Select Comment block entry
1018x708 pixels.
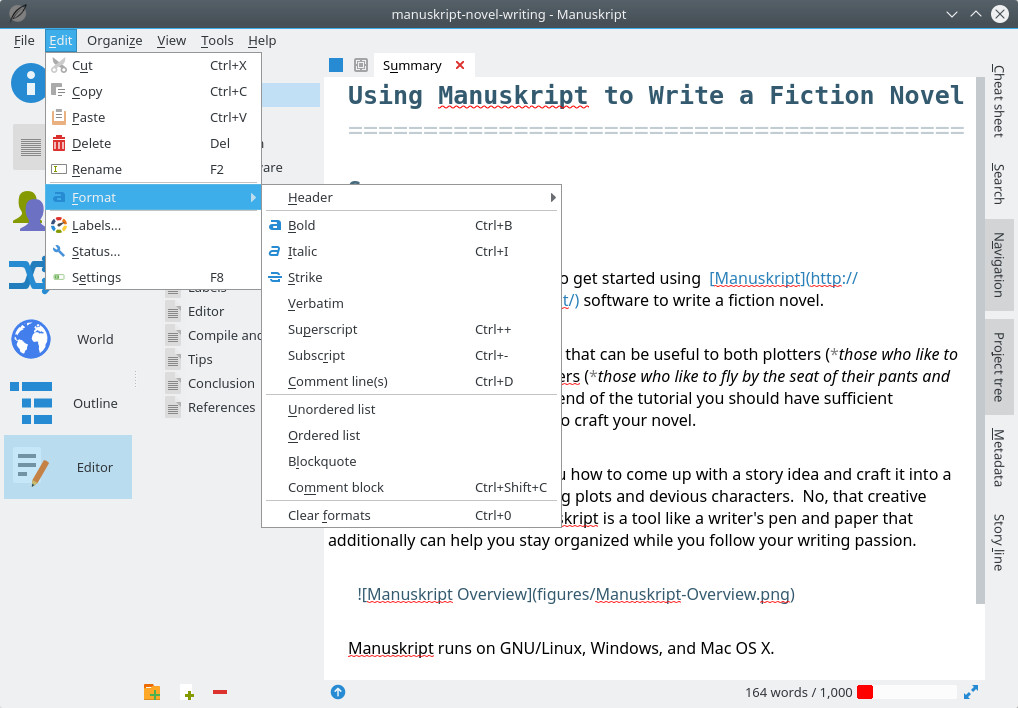[x=412, y=487]
